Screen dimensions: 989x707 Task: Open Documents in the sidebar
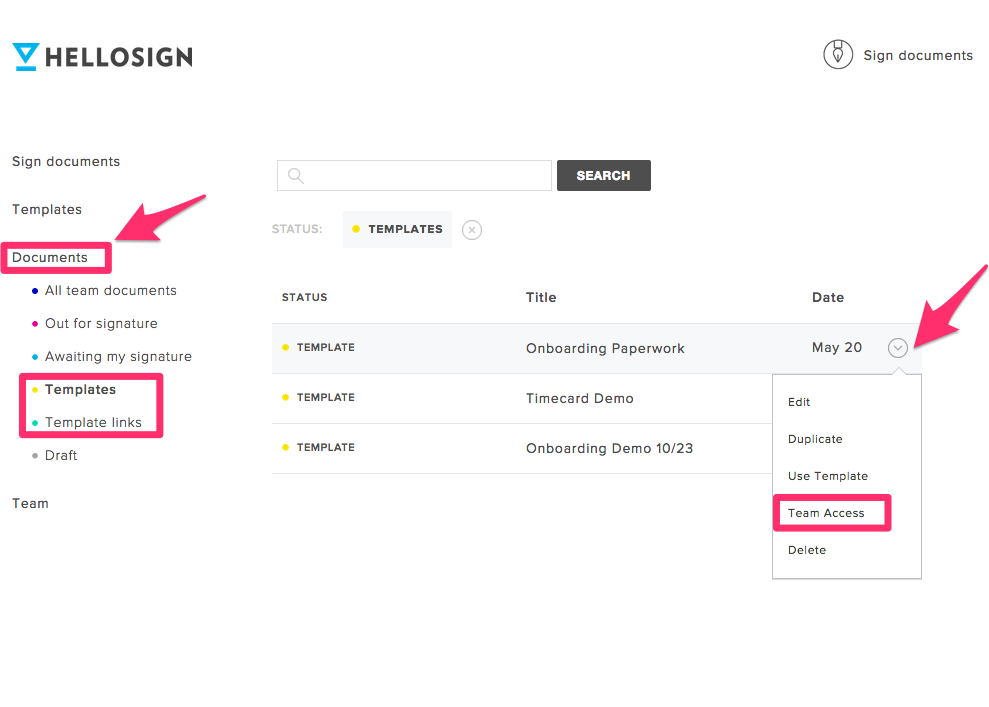[50, 257]
